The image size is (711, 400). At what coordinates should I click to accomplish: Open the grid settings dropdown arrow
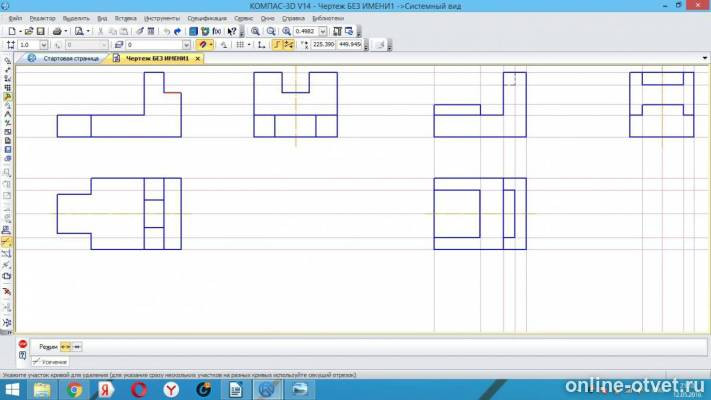(x=249, y=44)
